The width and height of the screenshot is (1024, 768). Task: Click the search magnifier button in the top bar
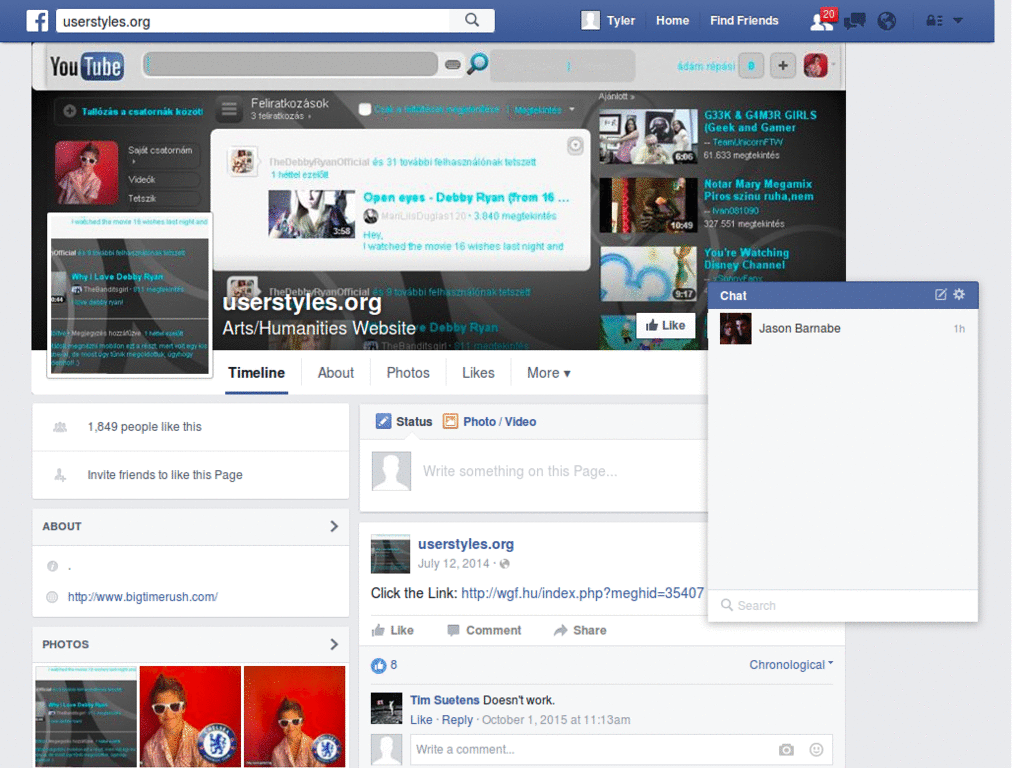[x=472, y=20]
